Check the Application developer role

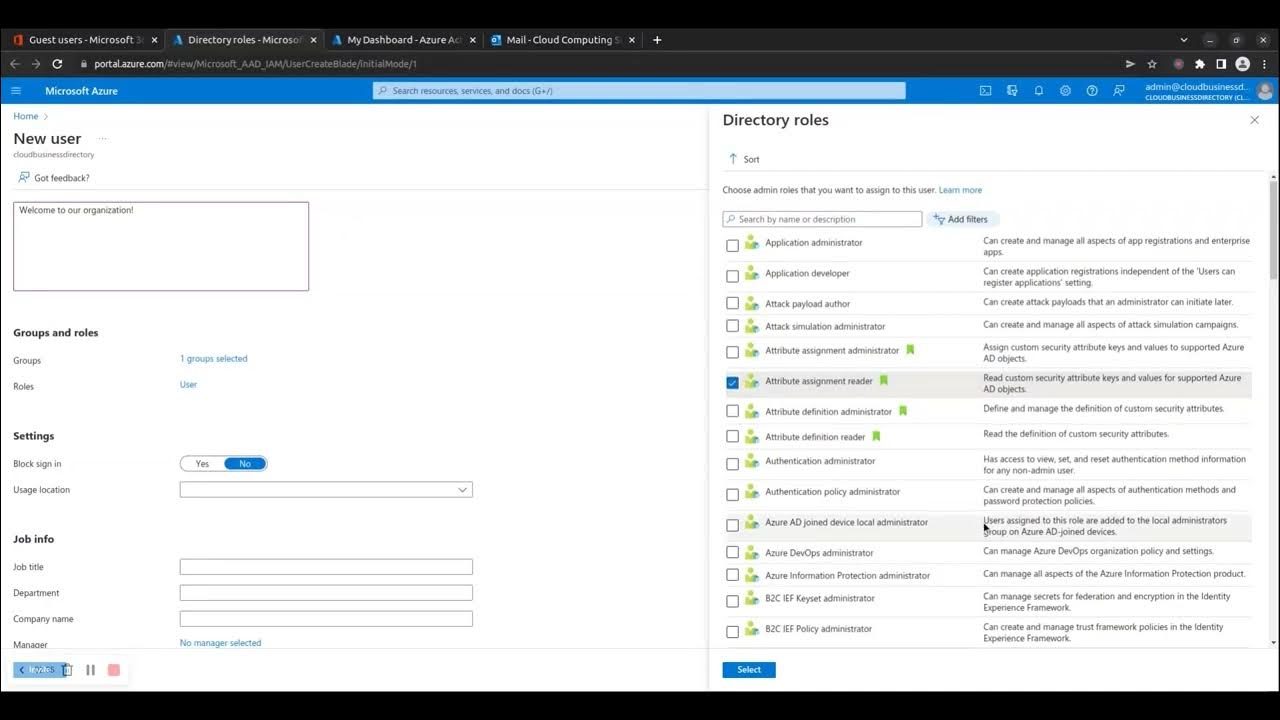click(733, 276)
